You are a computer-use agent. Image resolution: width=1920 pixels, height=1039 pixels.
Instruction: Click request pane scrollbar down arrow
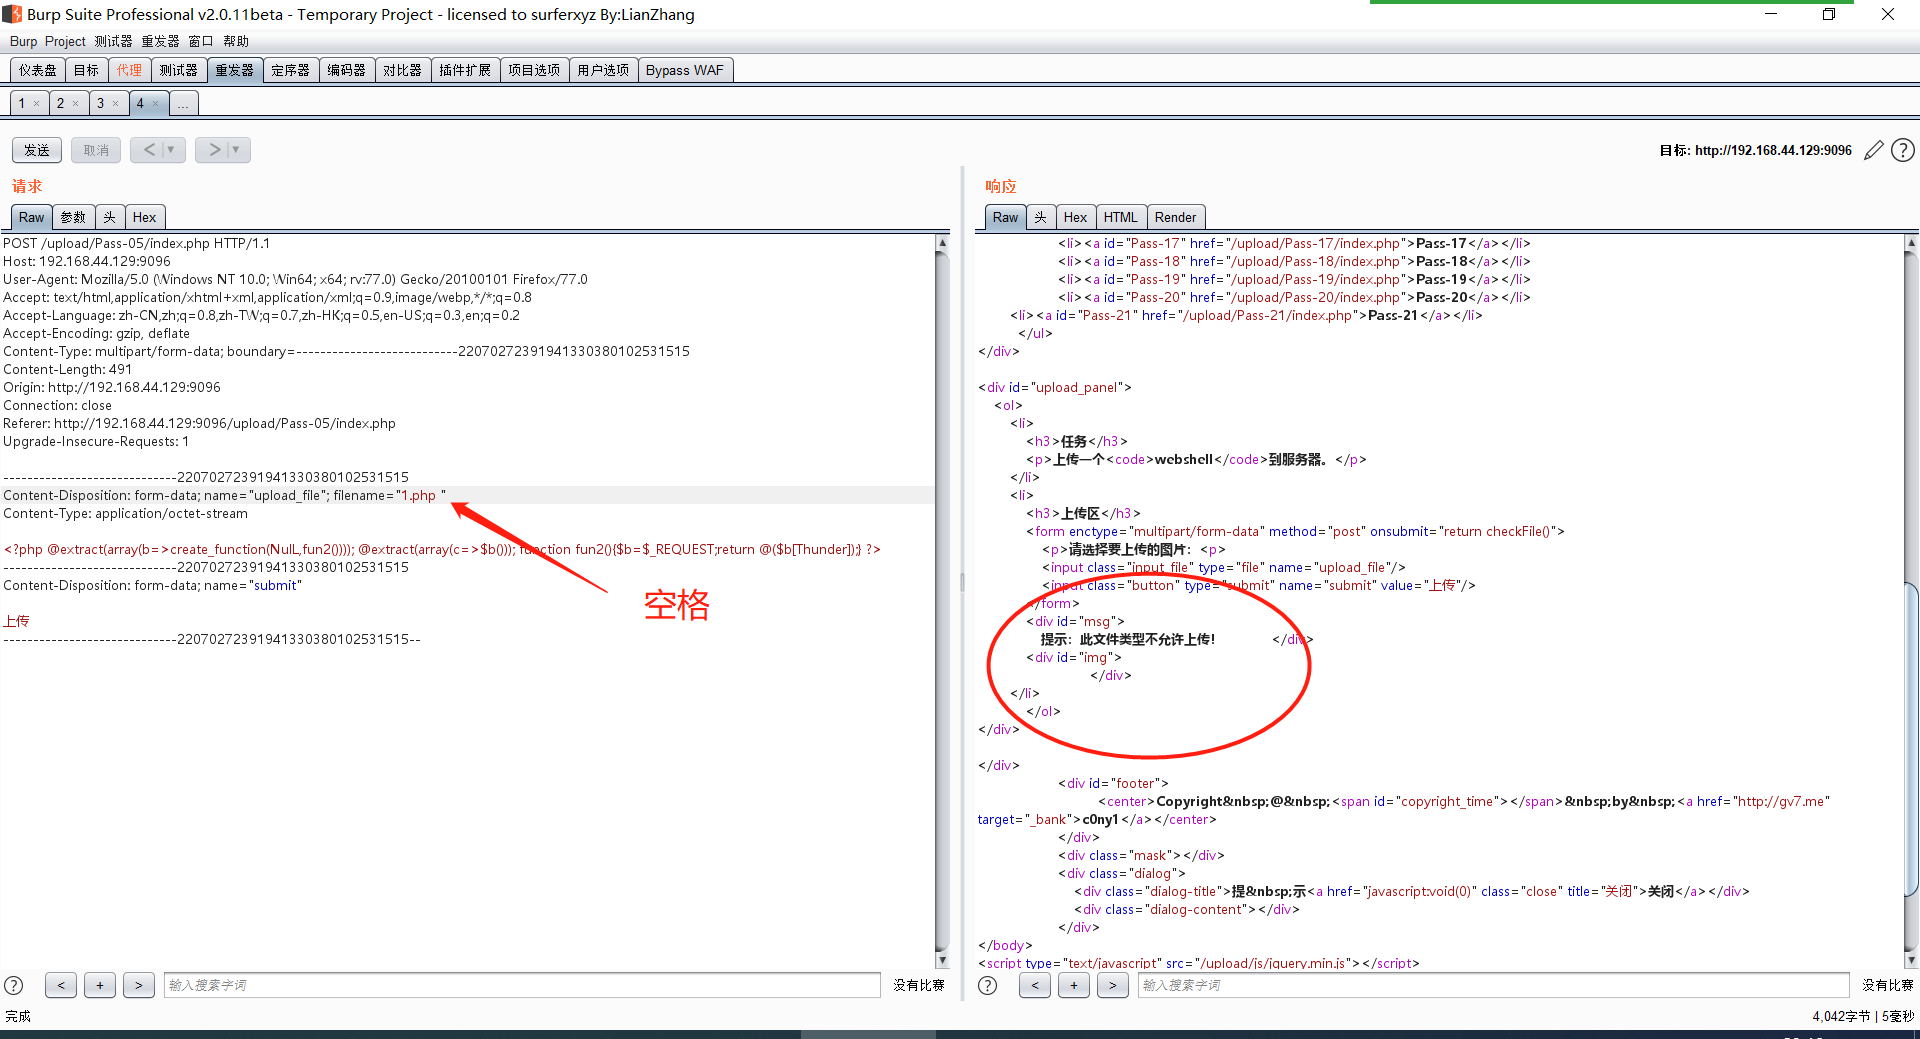[942, 961]
